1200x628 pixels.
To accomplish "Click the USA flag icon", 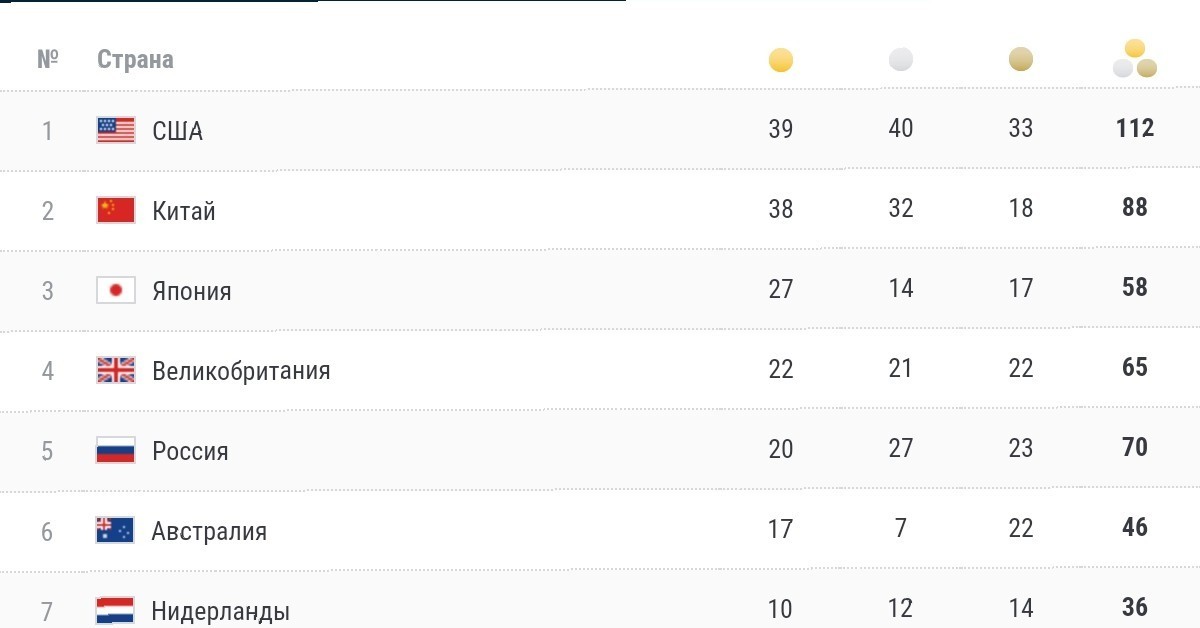I will pyautogui.click(x=116, y=130).
